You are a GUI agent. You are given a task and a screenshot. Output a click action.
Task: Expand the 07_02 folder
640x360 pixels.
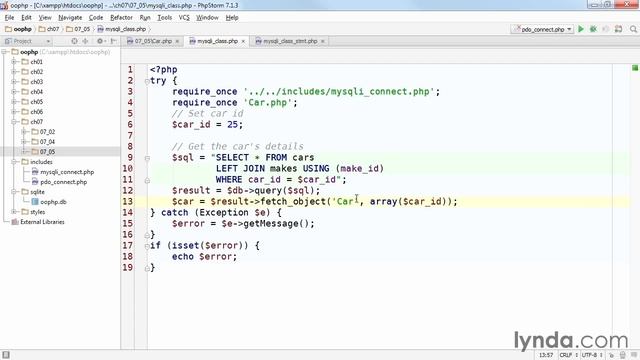tap(24, 131)
